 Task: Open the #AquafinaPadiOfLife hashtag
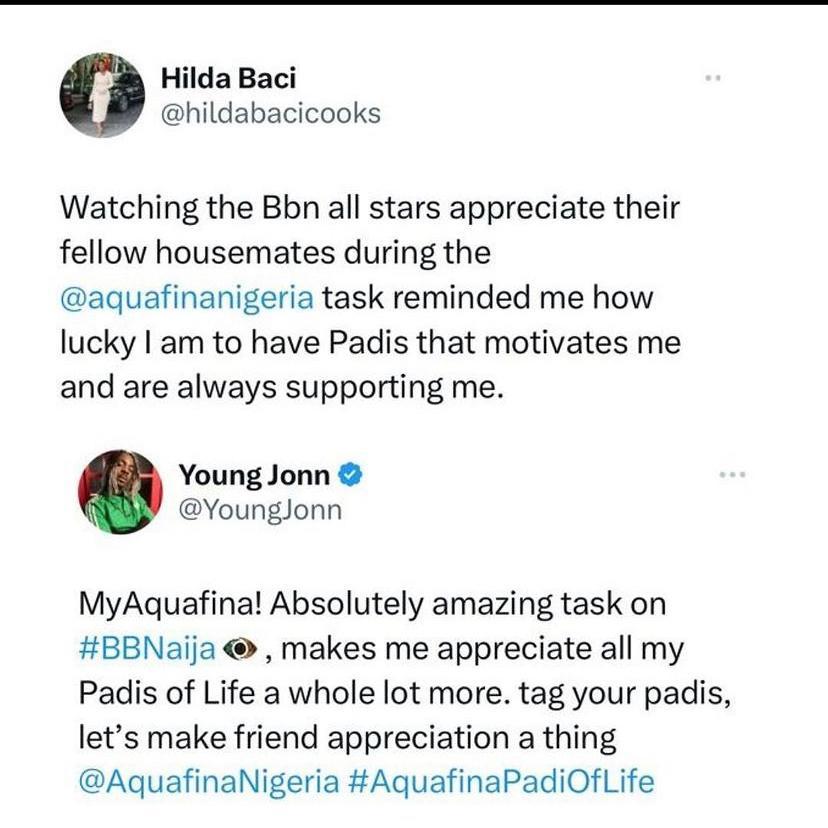(501, 782)
